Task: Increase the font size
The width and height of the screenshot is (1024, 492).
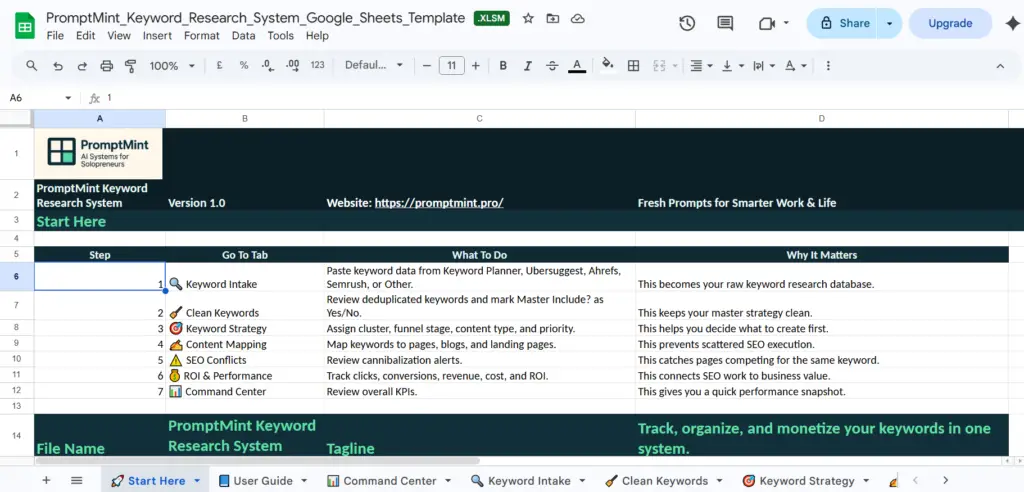Action: (x=475, y=65)
